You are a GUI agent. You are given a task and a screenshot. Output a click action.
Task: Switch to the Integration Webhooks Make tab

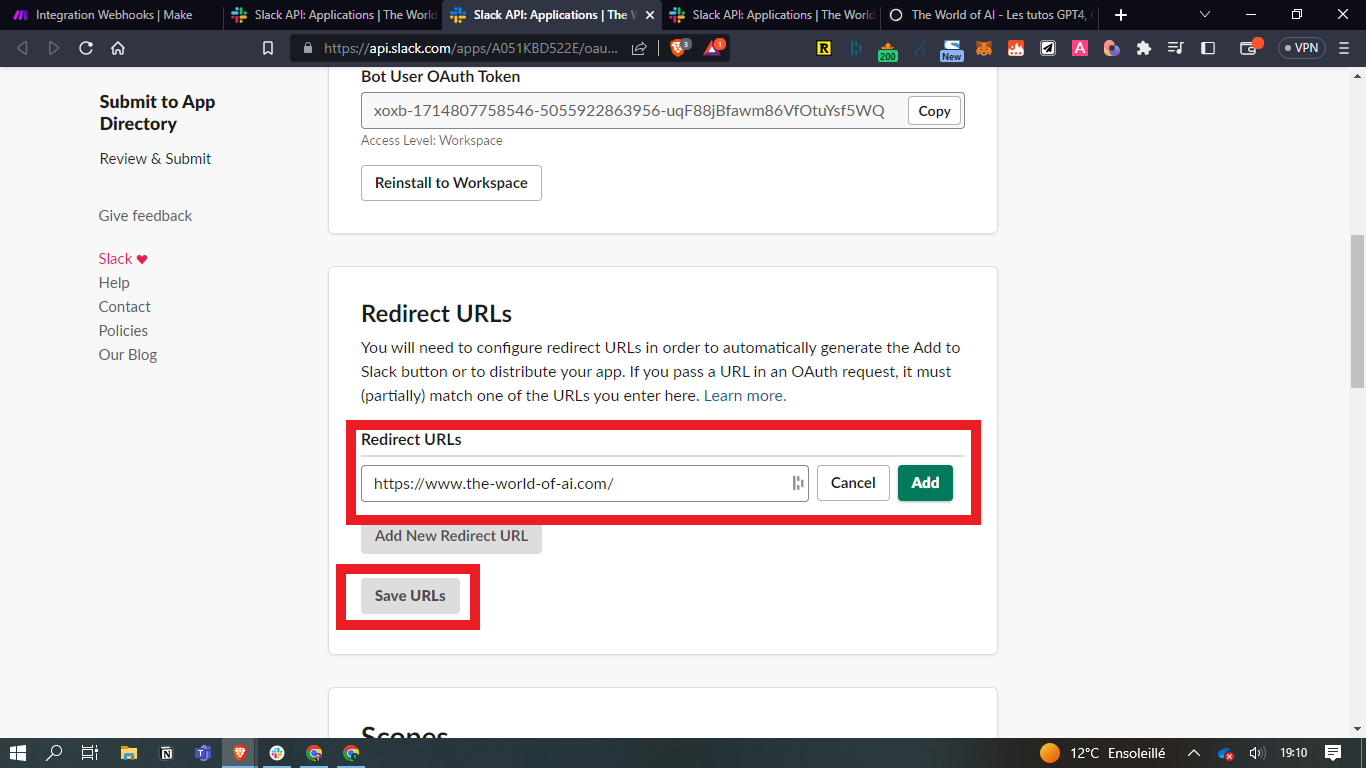point(110,15)
